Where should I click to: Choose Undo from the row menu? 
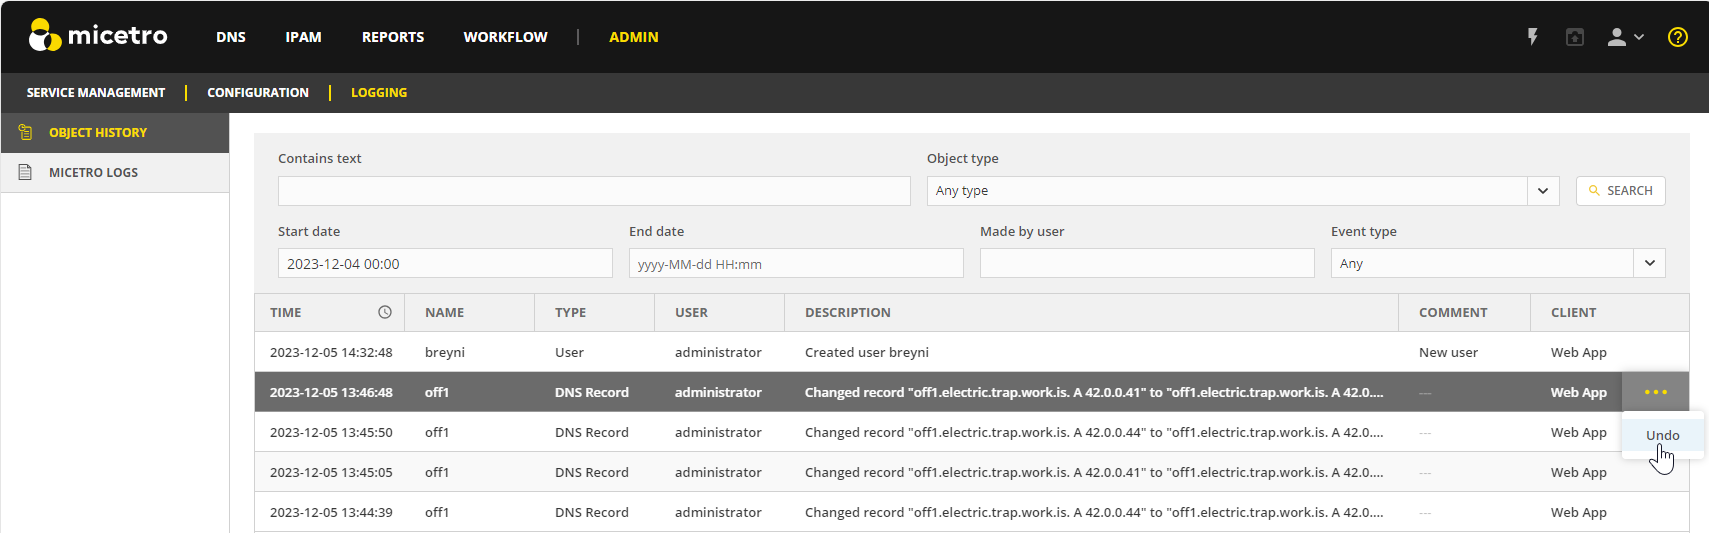tap(1662, 435)
